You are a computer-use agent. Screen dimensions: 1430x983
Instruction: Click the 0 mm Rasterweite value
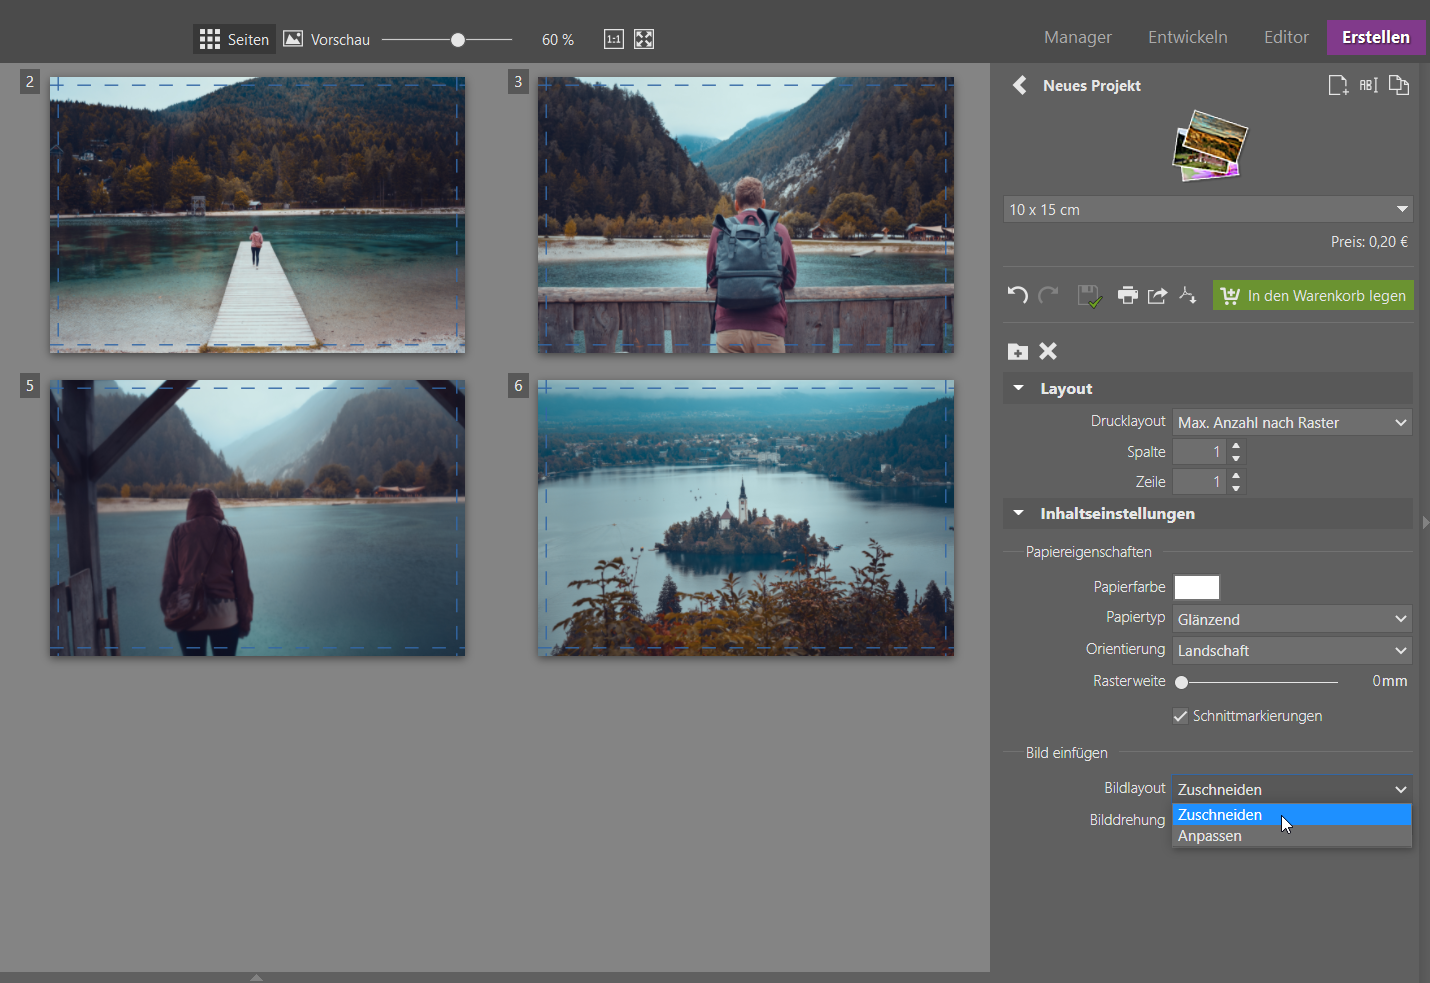pyautogui.click(x=1390, y=681)
